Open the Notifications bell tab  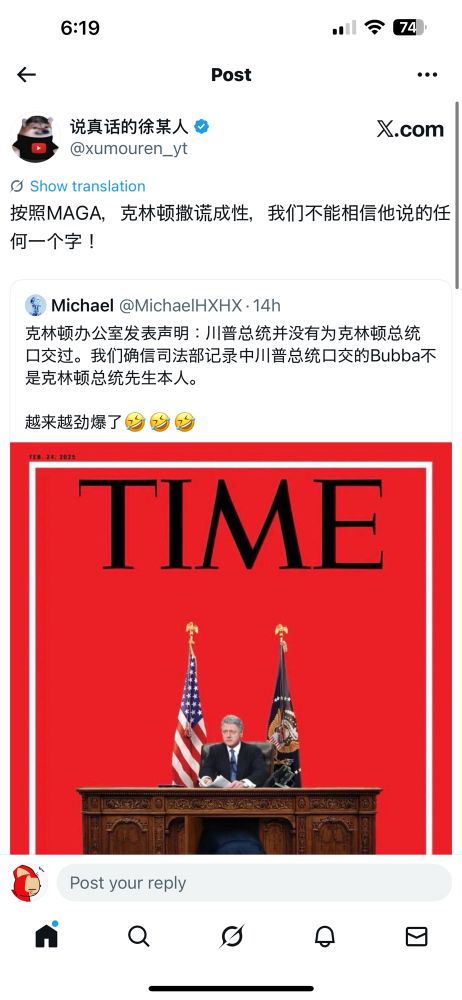point(324,936)
